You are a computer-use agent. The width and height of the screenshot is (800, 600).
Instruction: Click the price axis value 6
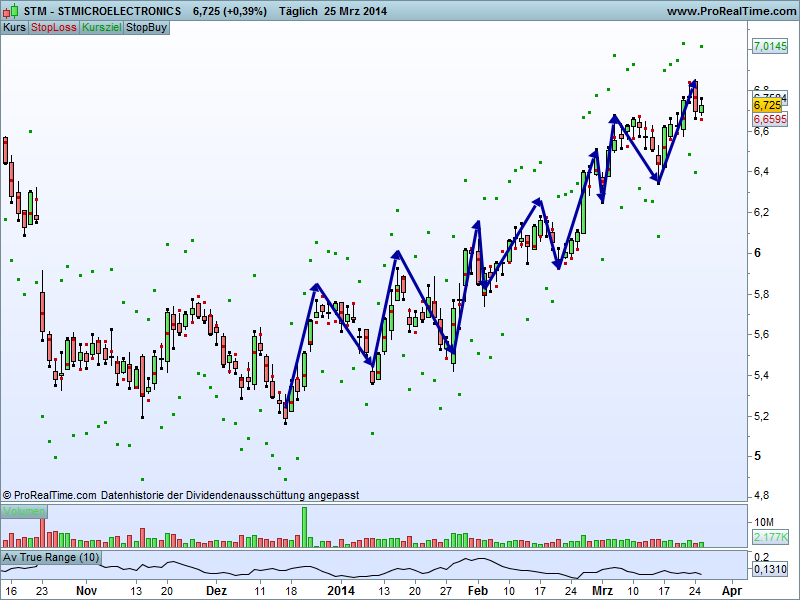click(757, 253)
